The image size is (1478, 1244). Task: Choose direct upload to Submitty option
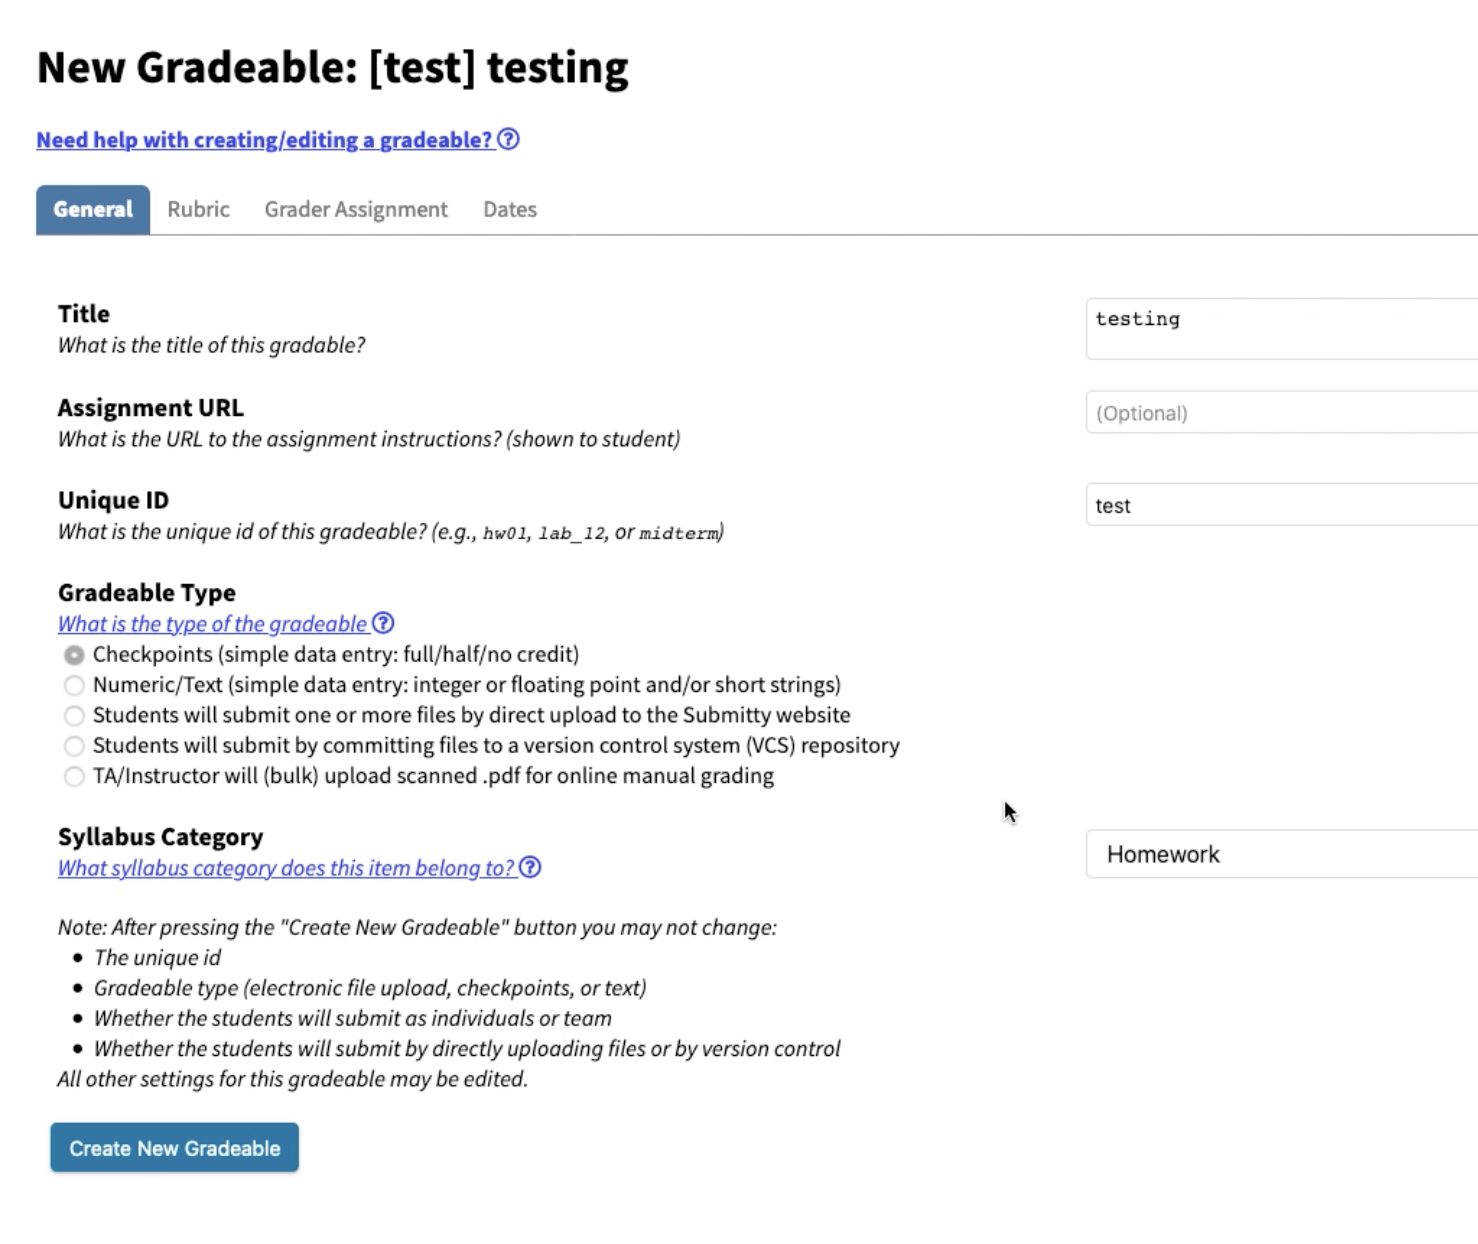[x=74, y=716]
